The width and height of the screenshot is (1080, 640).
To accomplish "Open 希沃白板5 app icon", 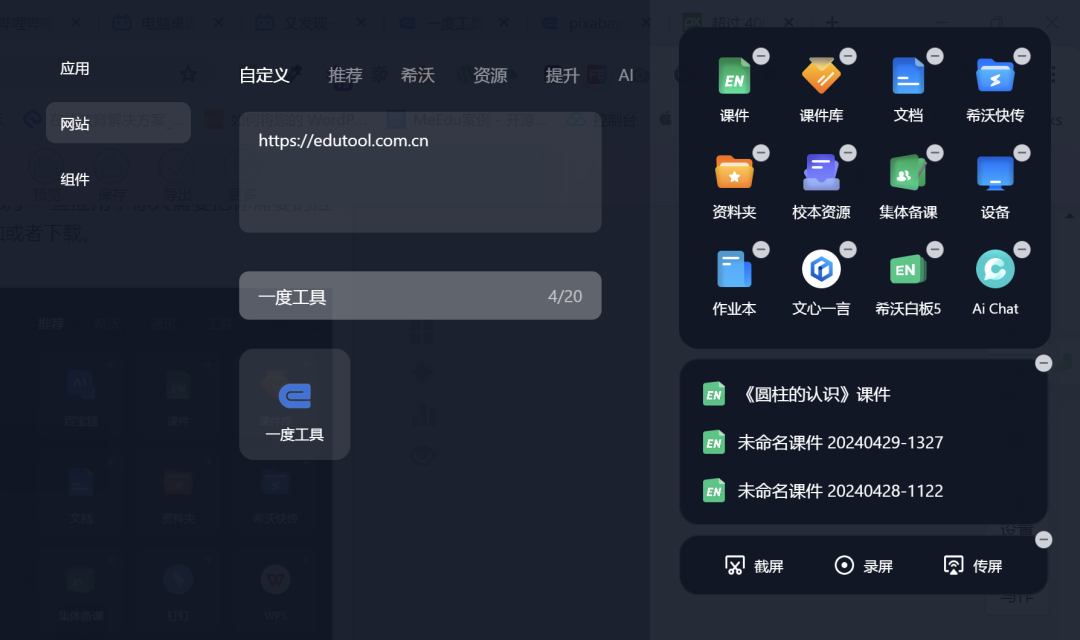I will click(x=908, y=269).
